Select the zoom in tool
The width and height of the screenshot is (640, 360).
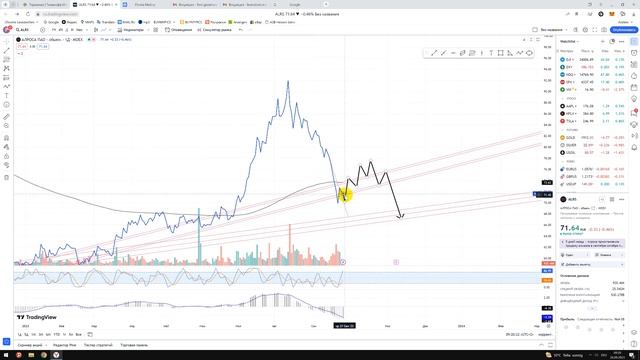[7, 126]
